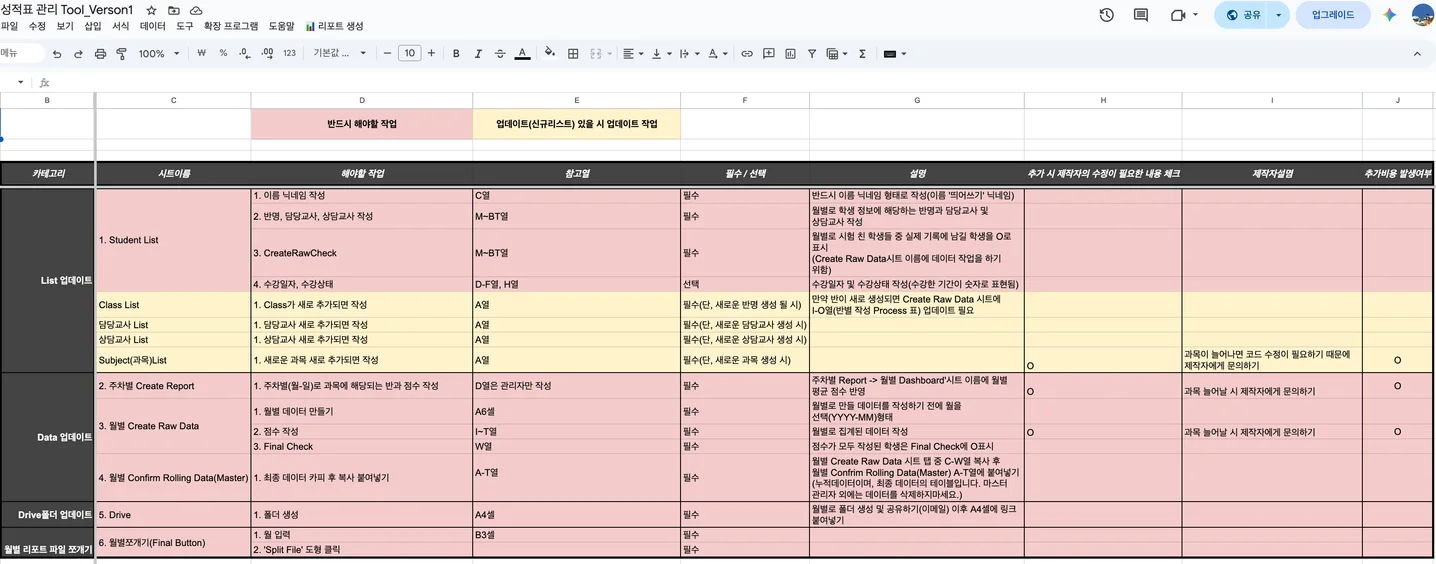The image size is (1436, 564).
Task: Open the 리포트 생성 menu
Action: 334,26
